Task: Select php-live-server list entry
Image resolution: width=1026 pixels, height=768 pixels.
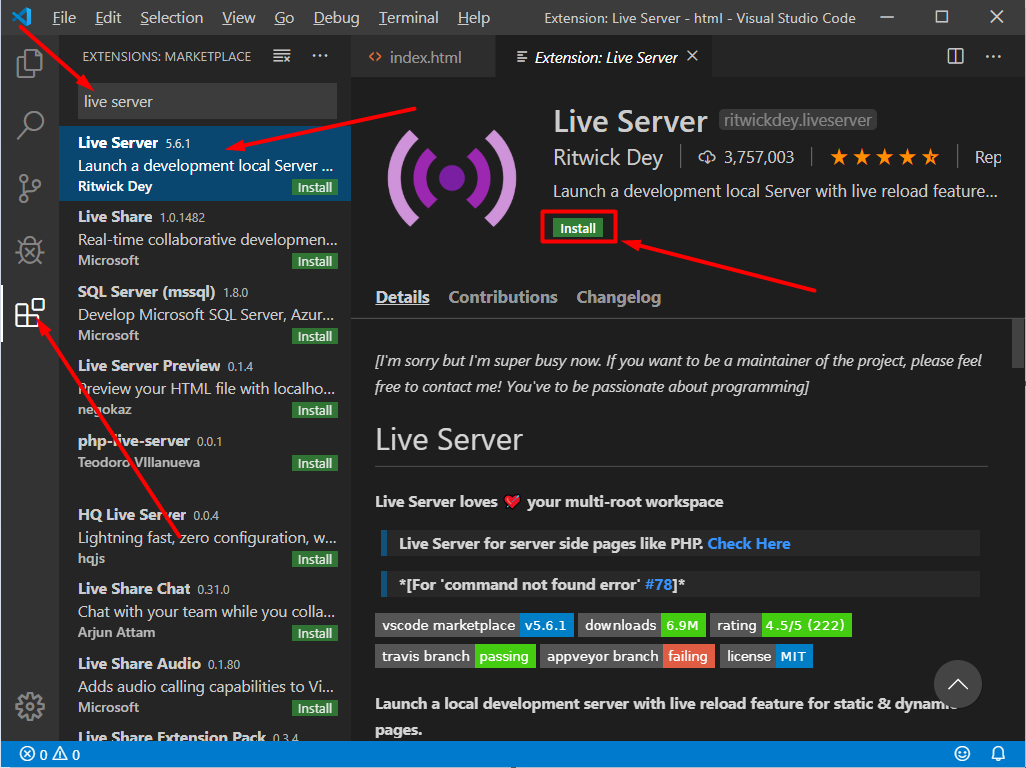Action: tap(205, 461)
